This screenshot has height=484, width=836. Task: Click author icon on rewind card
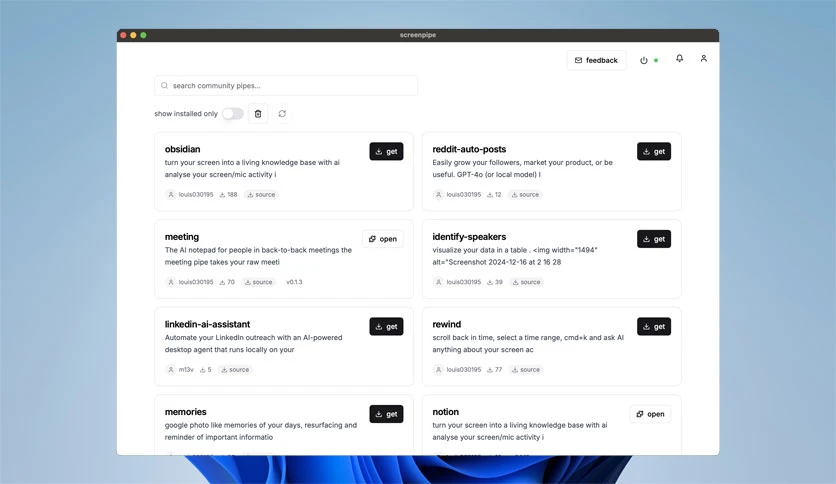(x=438, y=369)
